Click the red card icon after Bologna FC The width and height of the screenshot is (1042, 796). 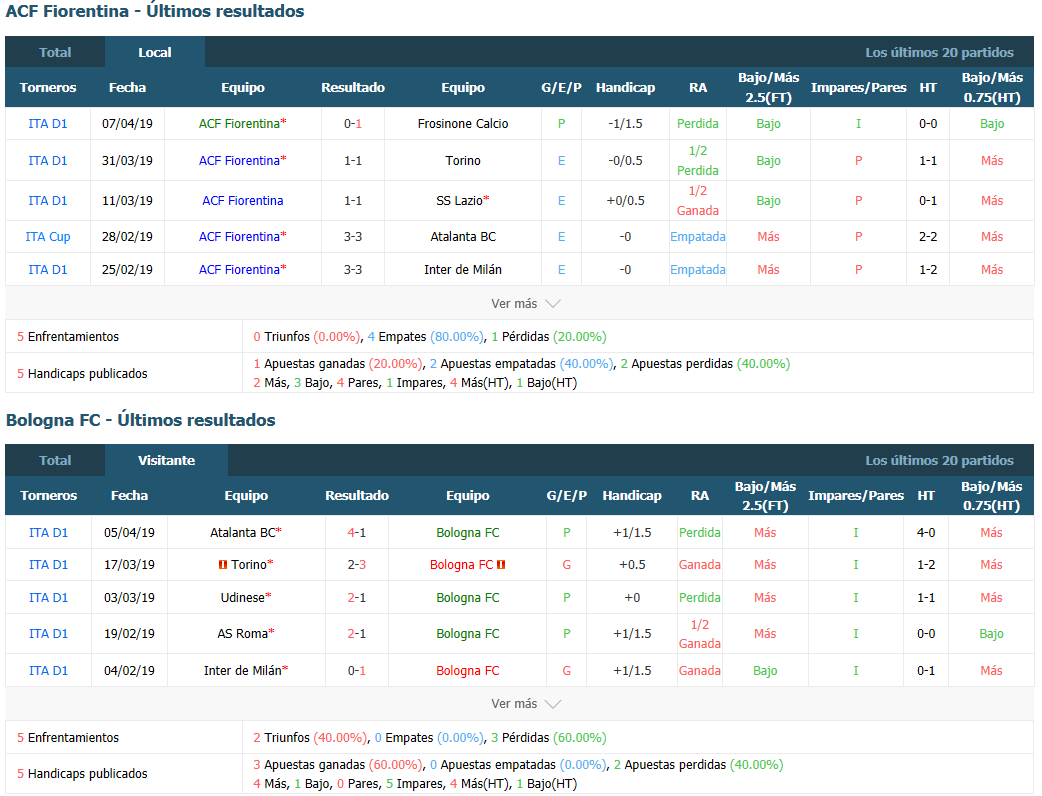pyautogui.click(x=501, y=565)
